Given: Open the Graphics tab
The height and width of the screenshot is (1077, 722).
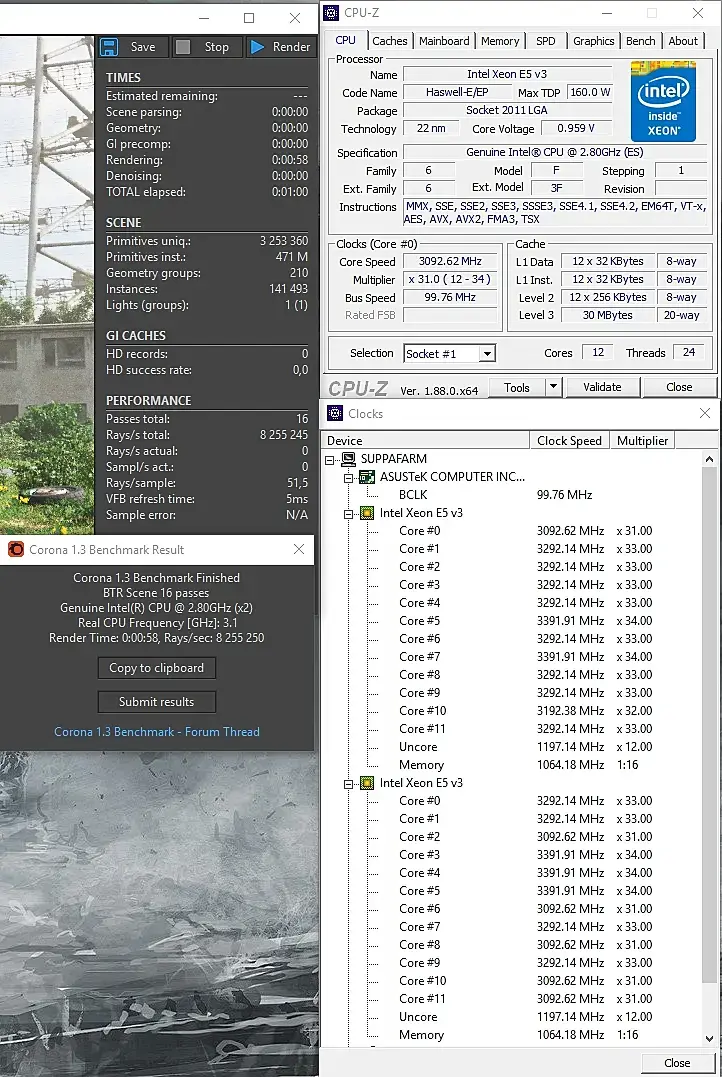Looking at the screenshot, I should pyautogui.click(x=594, y=41).
